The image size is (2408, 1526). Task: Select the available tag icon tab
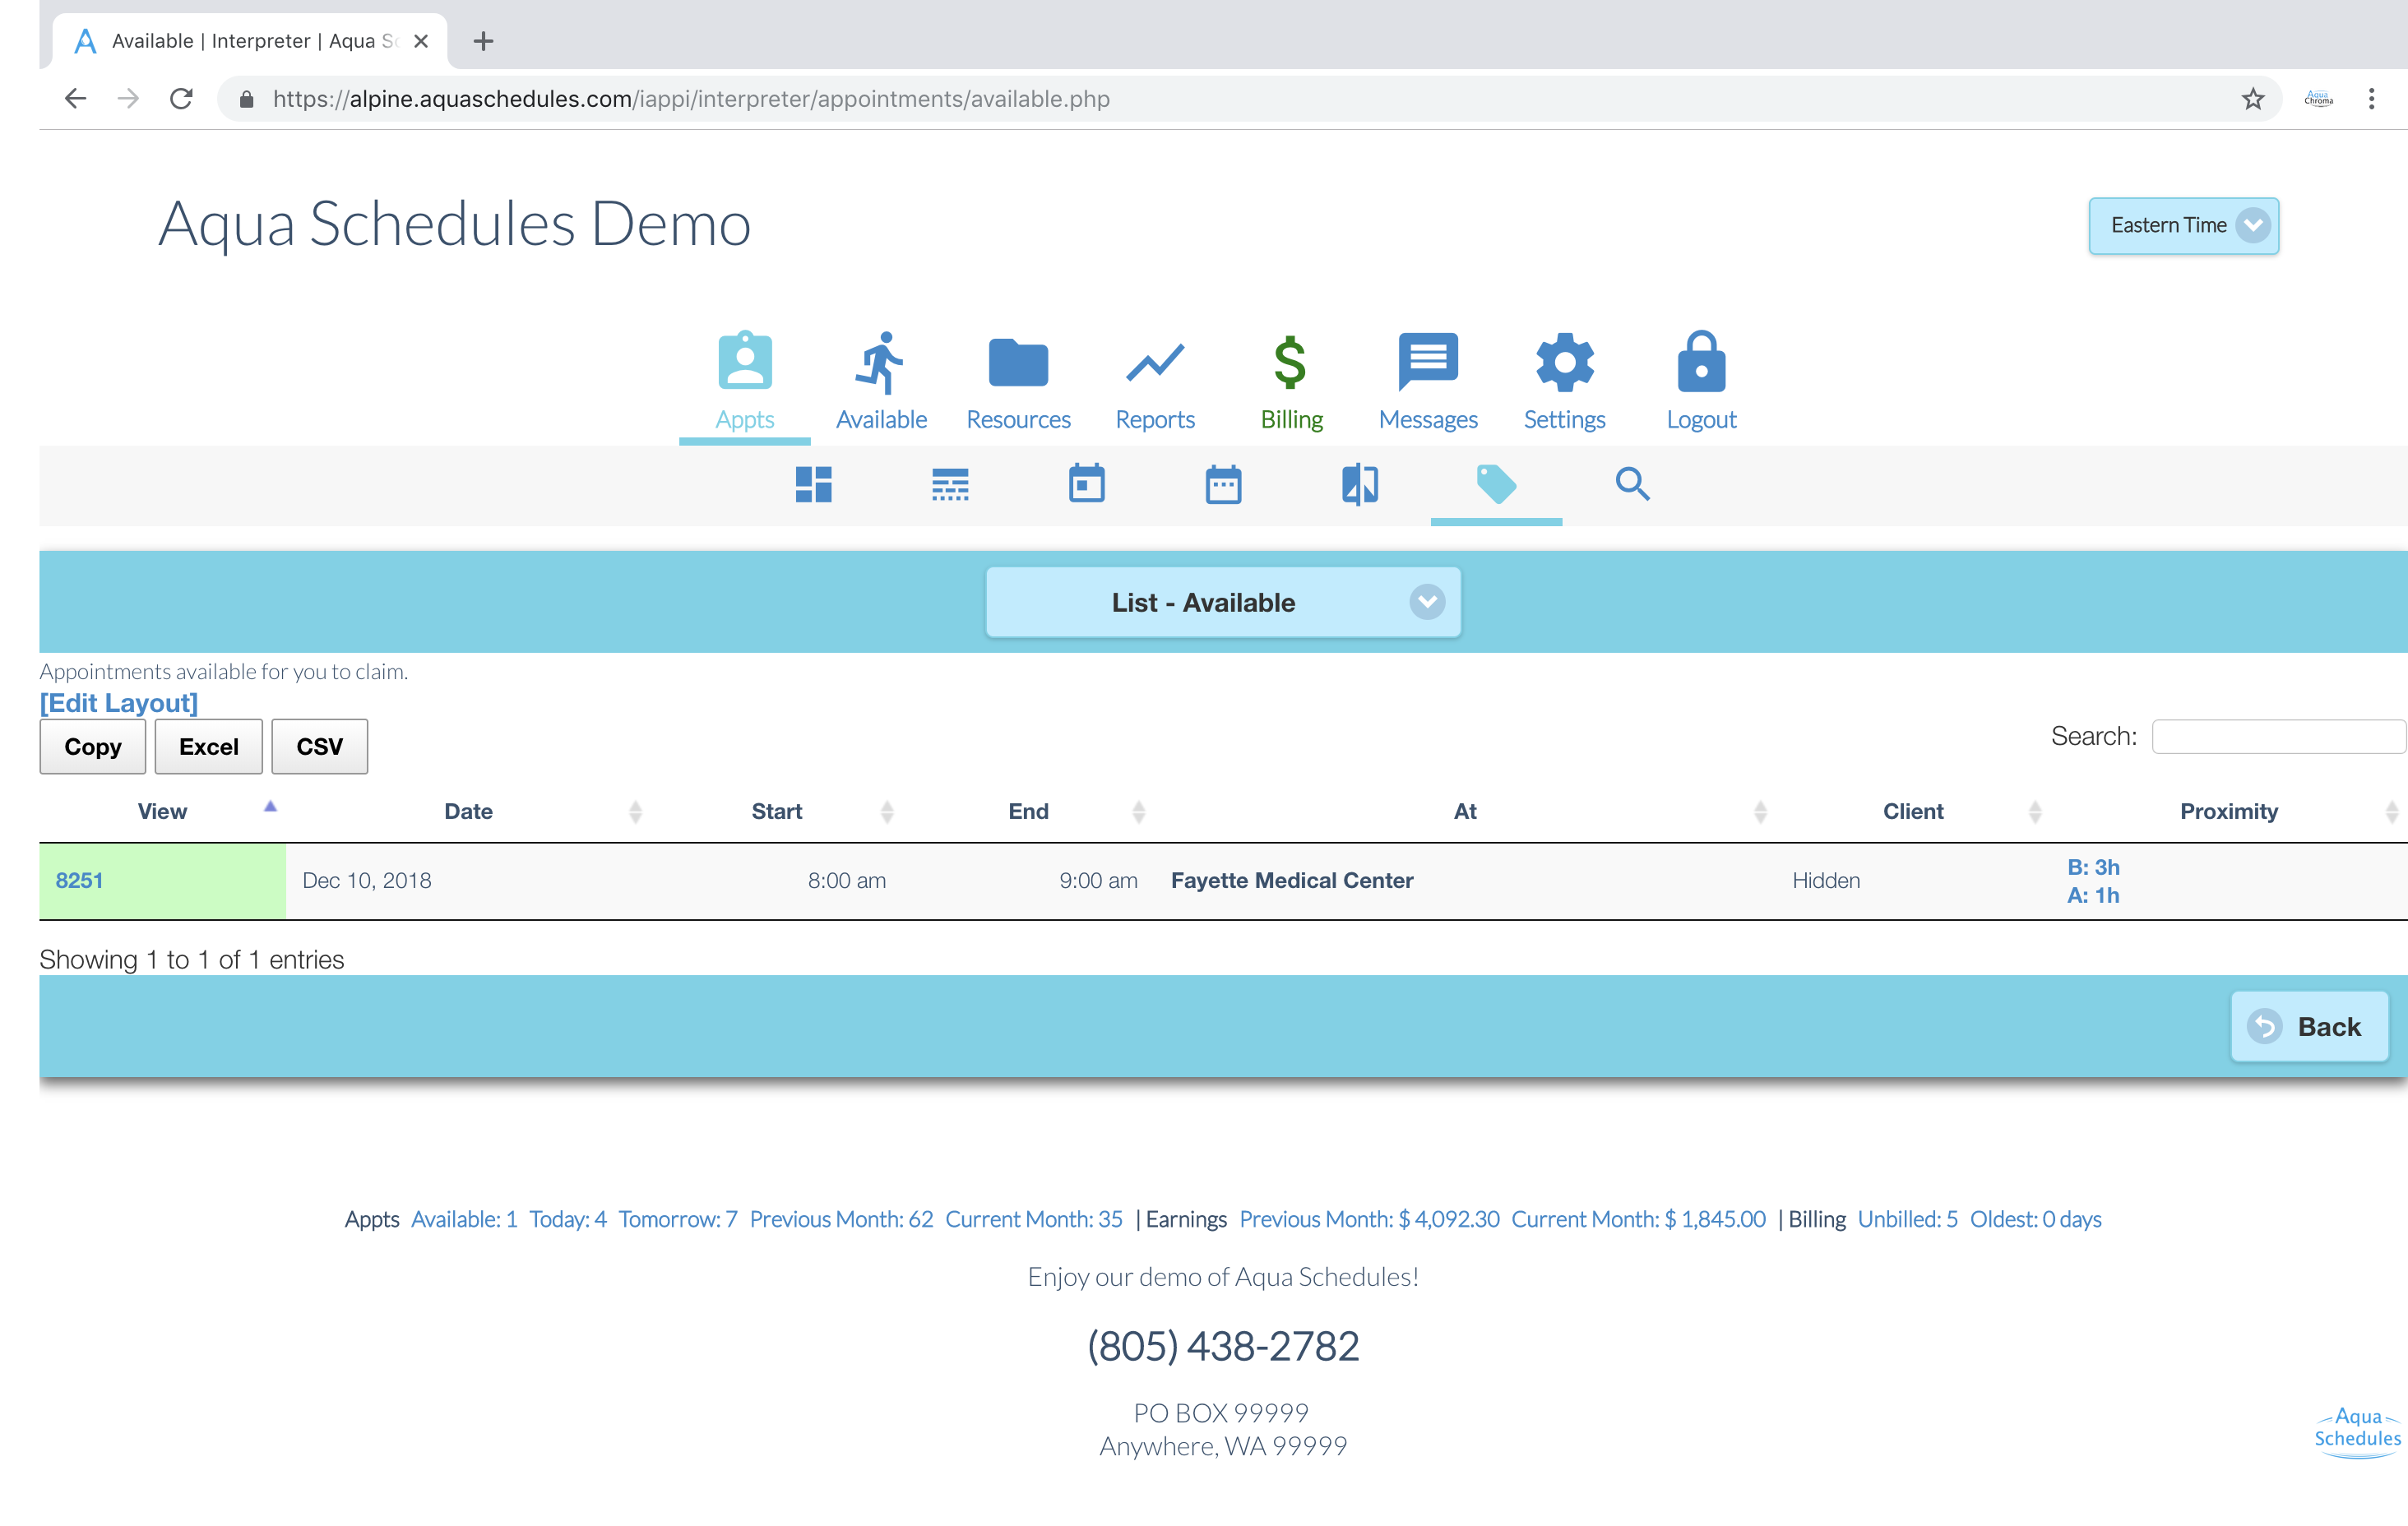(x=1496, y=484)
